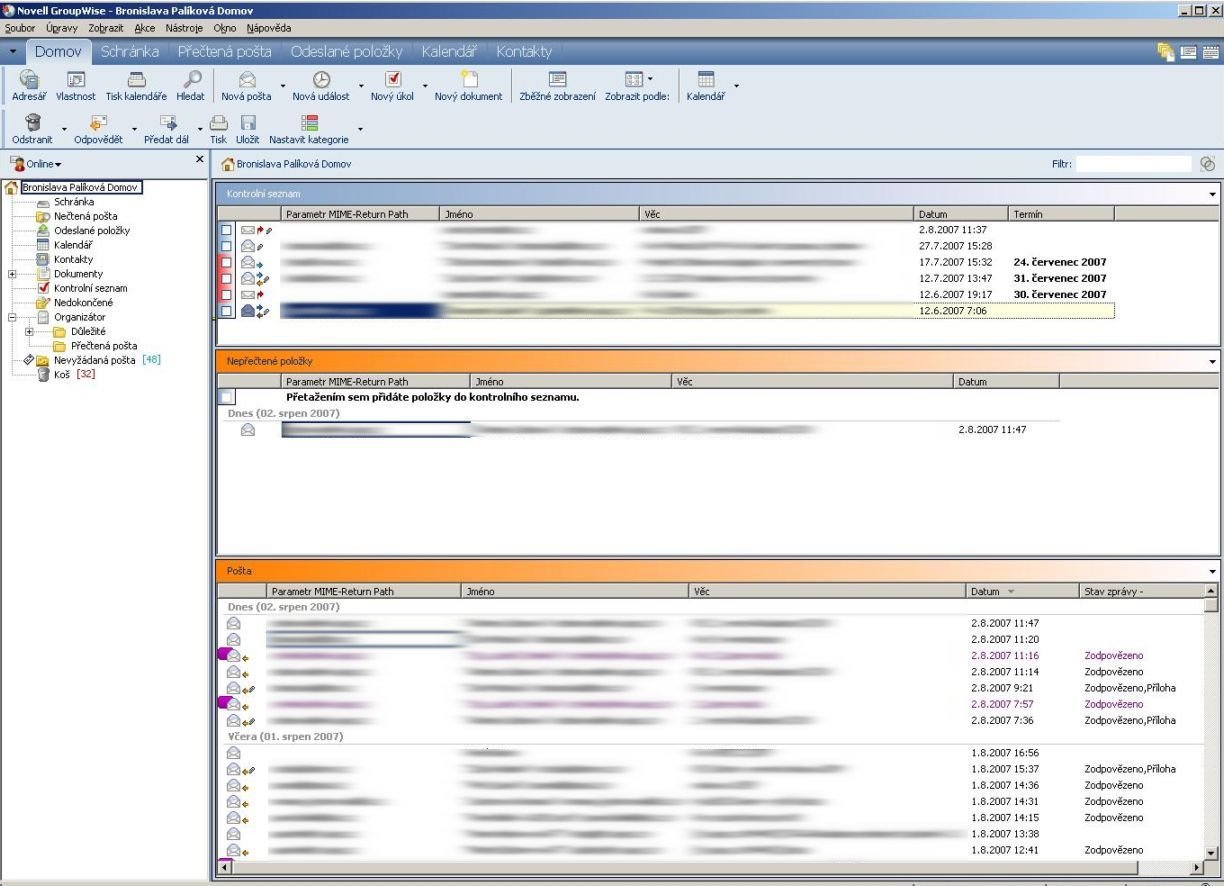This screenshot has height=886, width=1224.
Task: Click the Tisk printer icon
Action: (218, 123)
